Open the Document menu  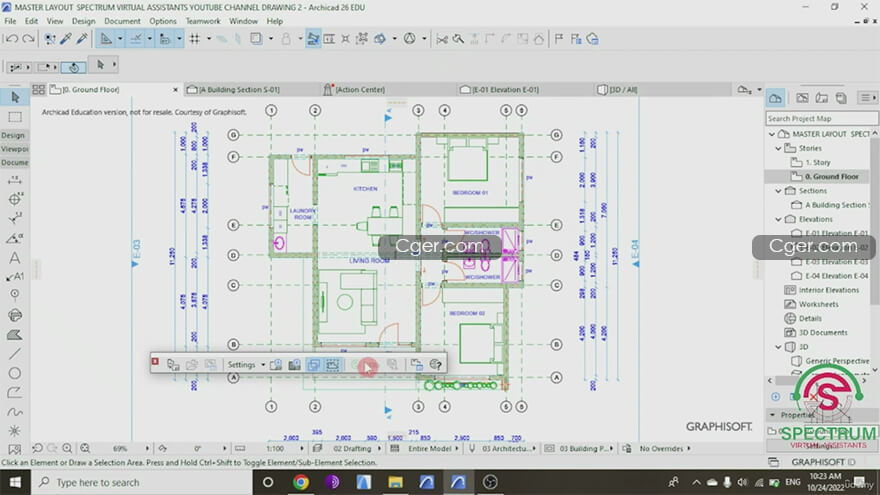click(x=122, y=21)
